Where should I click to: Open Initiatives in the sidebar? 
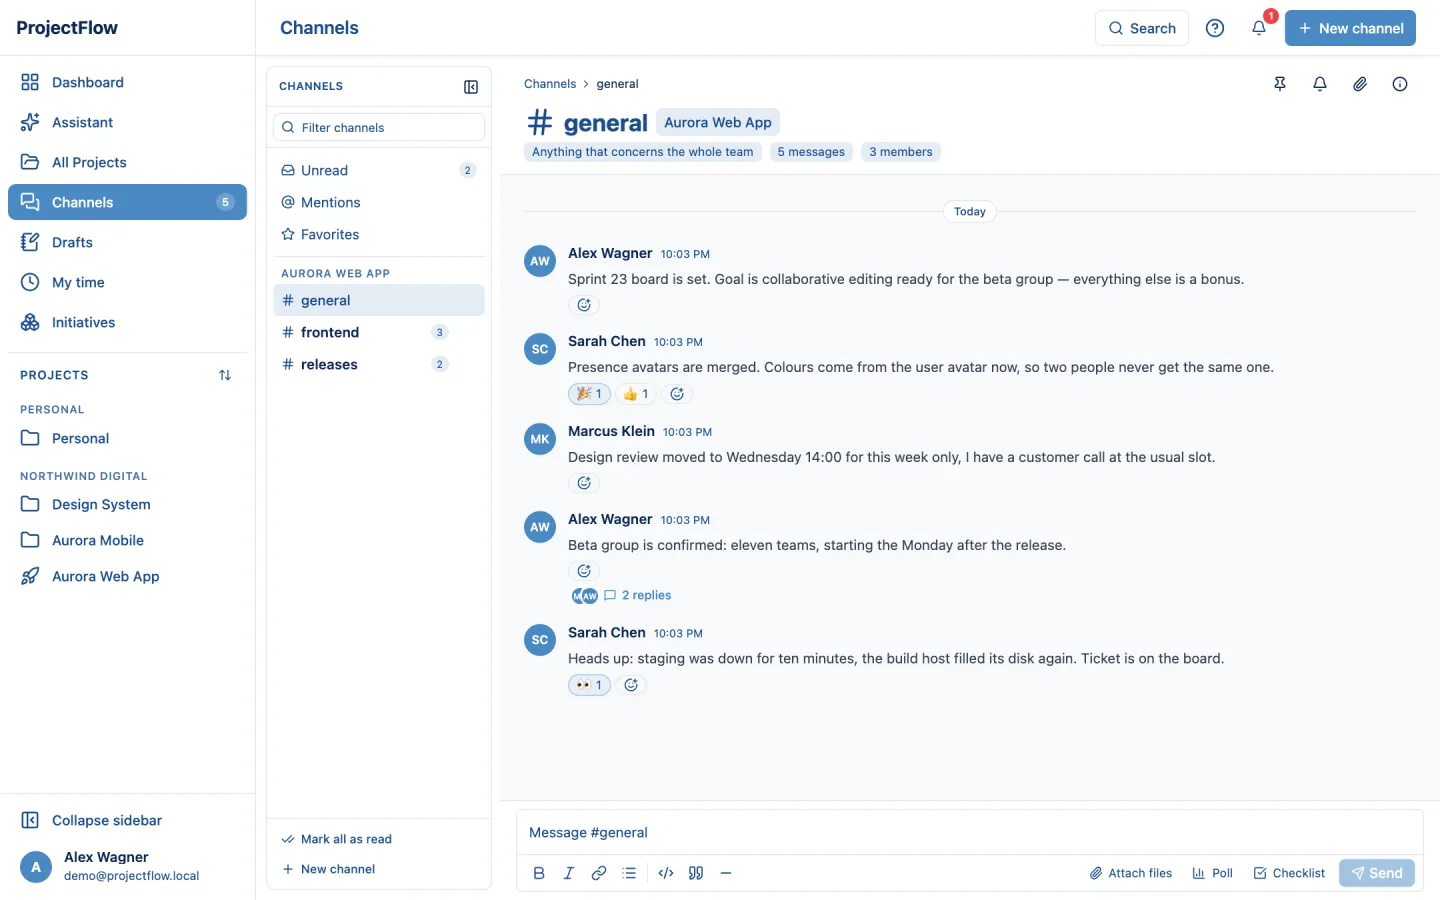[x=127, y=322]
